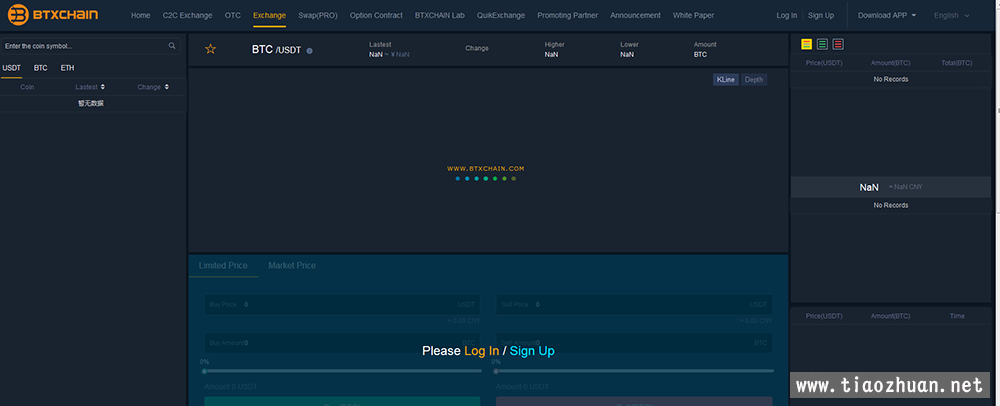This screenshot has width=1000, height=406.
Task: Open C2C Exchange menu item
Action: click(188, 15)
